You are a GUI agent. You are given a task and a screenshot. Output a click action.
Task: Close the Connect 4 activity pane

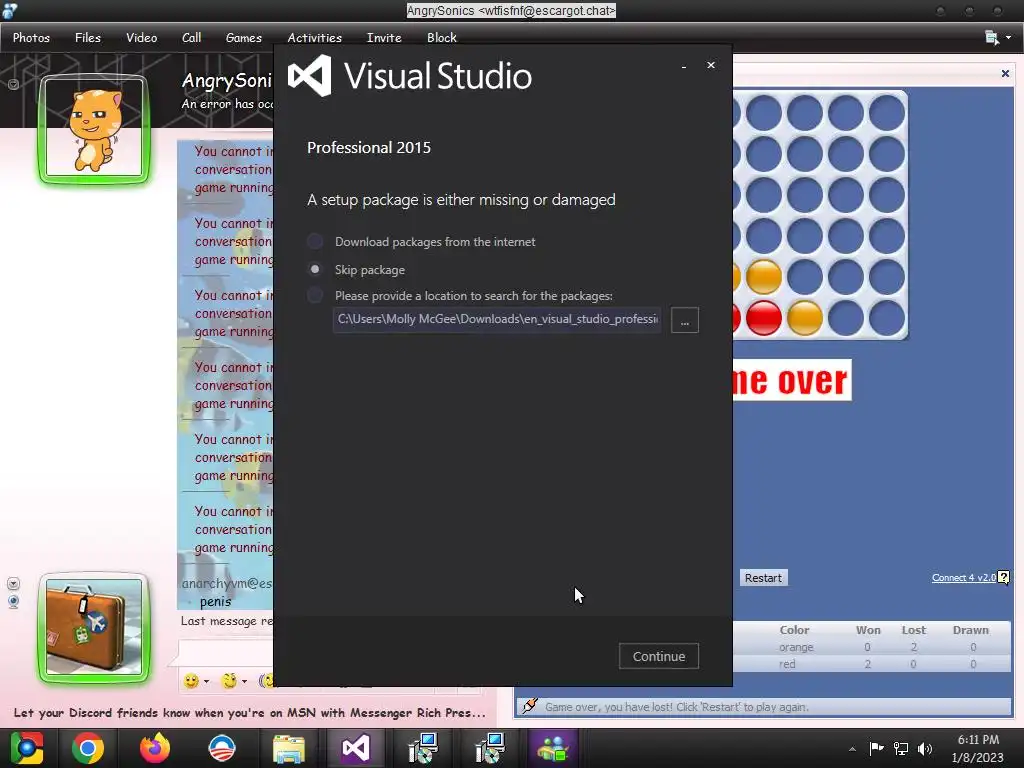coord(1005,73)
